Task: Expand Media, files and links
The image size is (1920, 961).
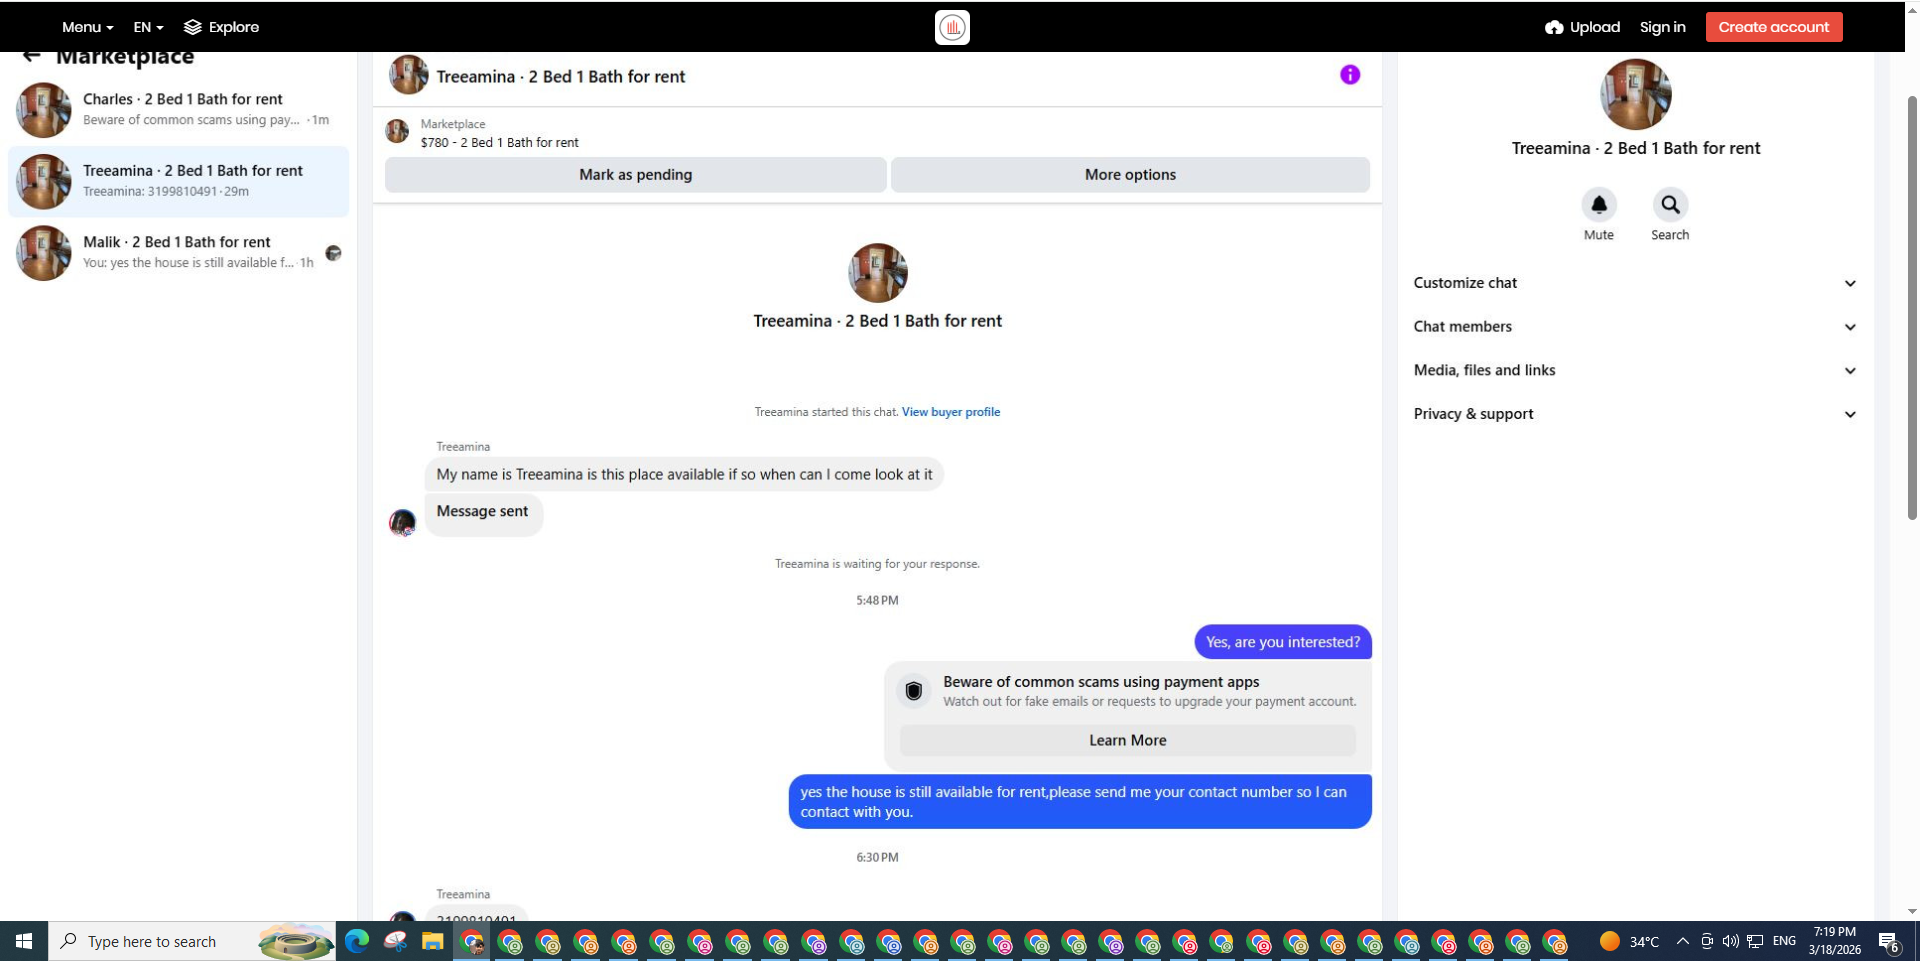Action: pyautogui.click(x=1636, y=370)
